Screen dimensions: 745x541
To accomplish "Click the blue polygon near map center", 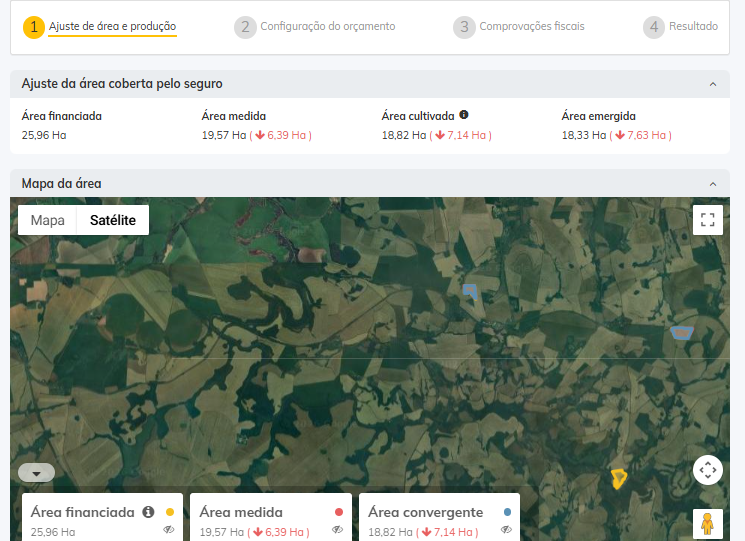I will click(471, 291).
